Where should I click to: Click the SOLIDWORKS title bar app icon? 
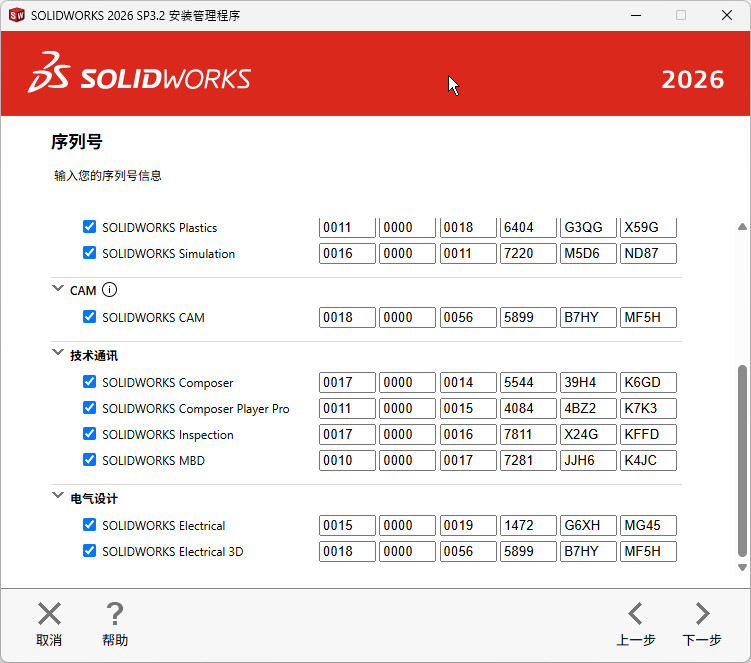pos(17,15)
